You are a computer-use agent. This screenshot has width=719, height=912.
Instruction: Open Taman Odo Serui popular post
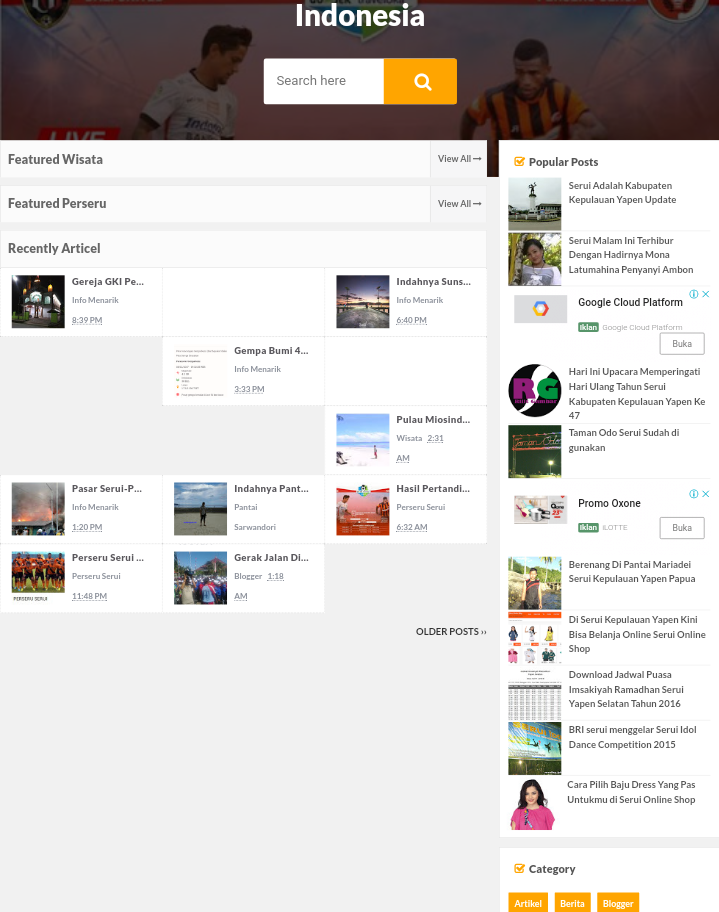624,440
